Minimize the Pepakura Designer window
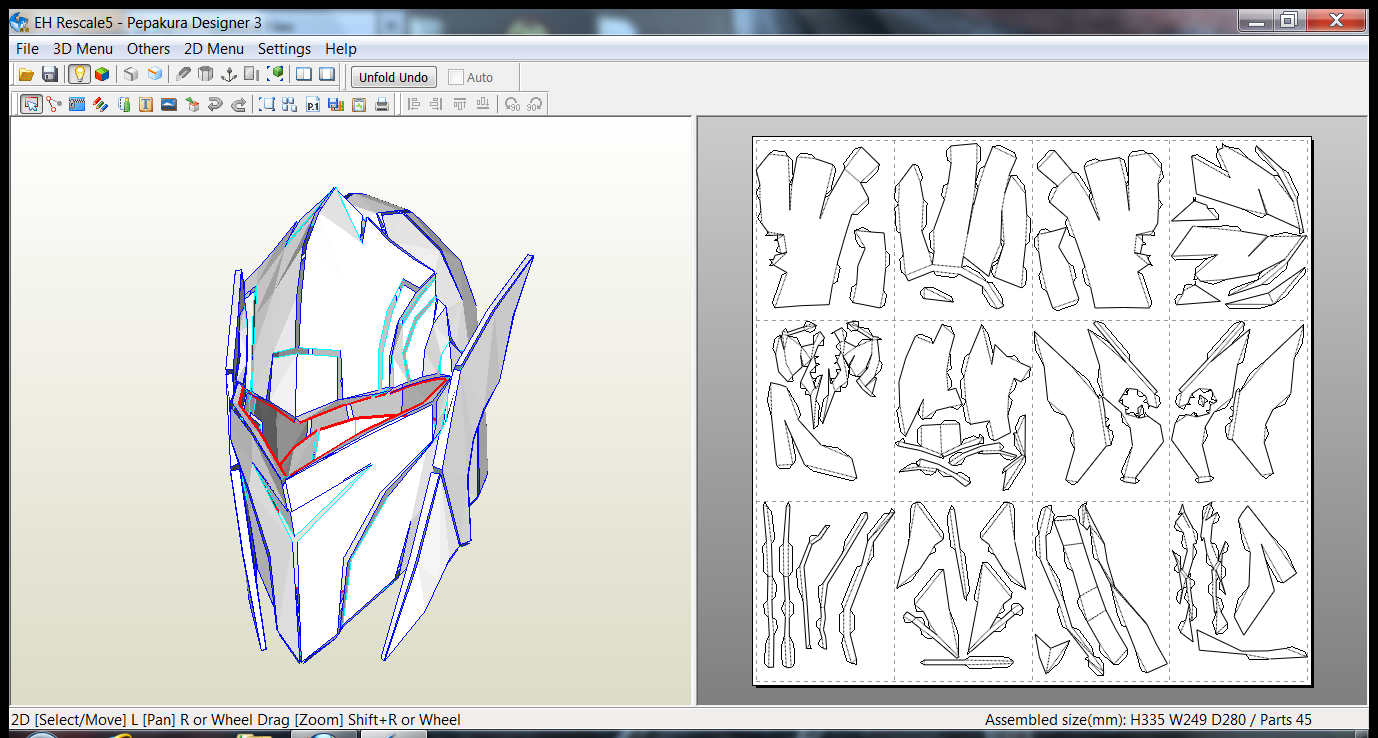This screenshot has width=1378, height=738. point(1258,19)
